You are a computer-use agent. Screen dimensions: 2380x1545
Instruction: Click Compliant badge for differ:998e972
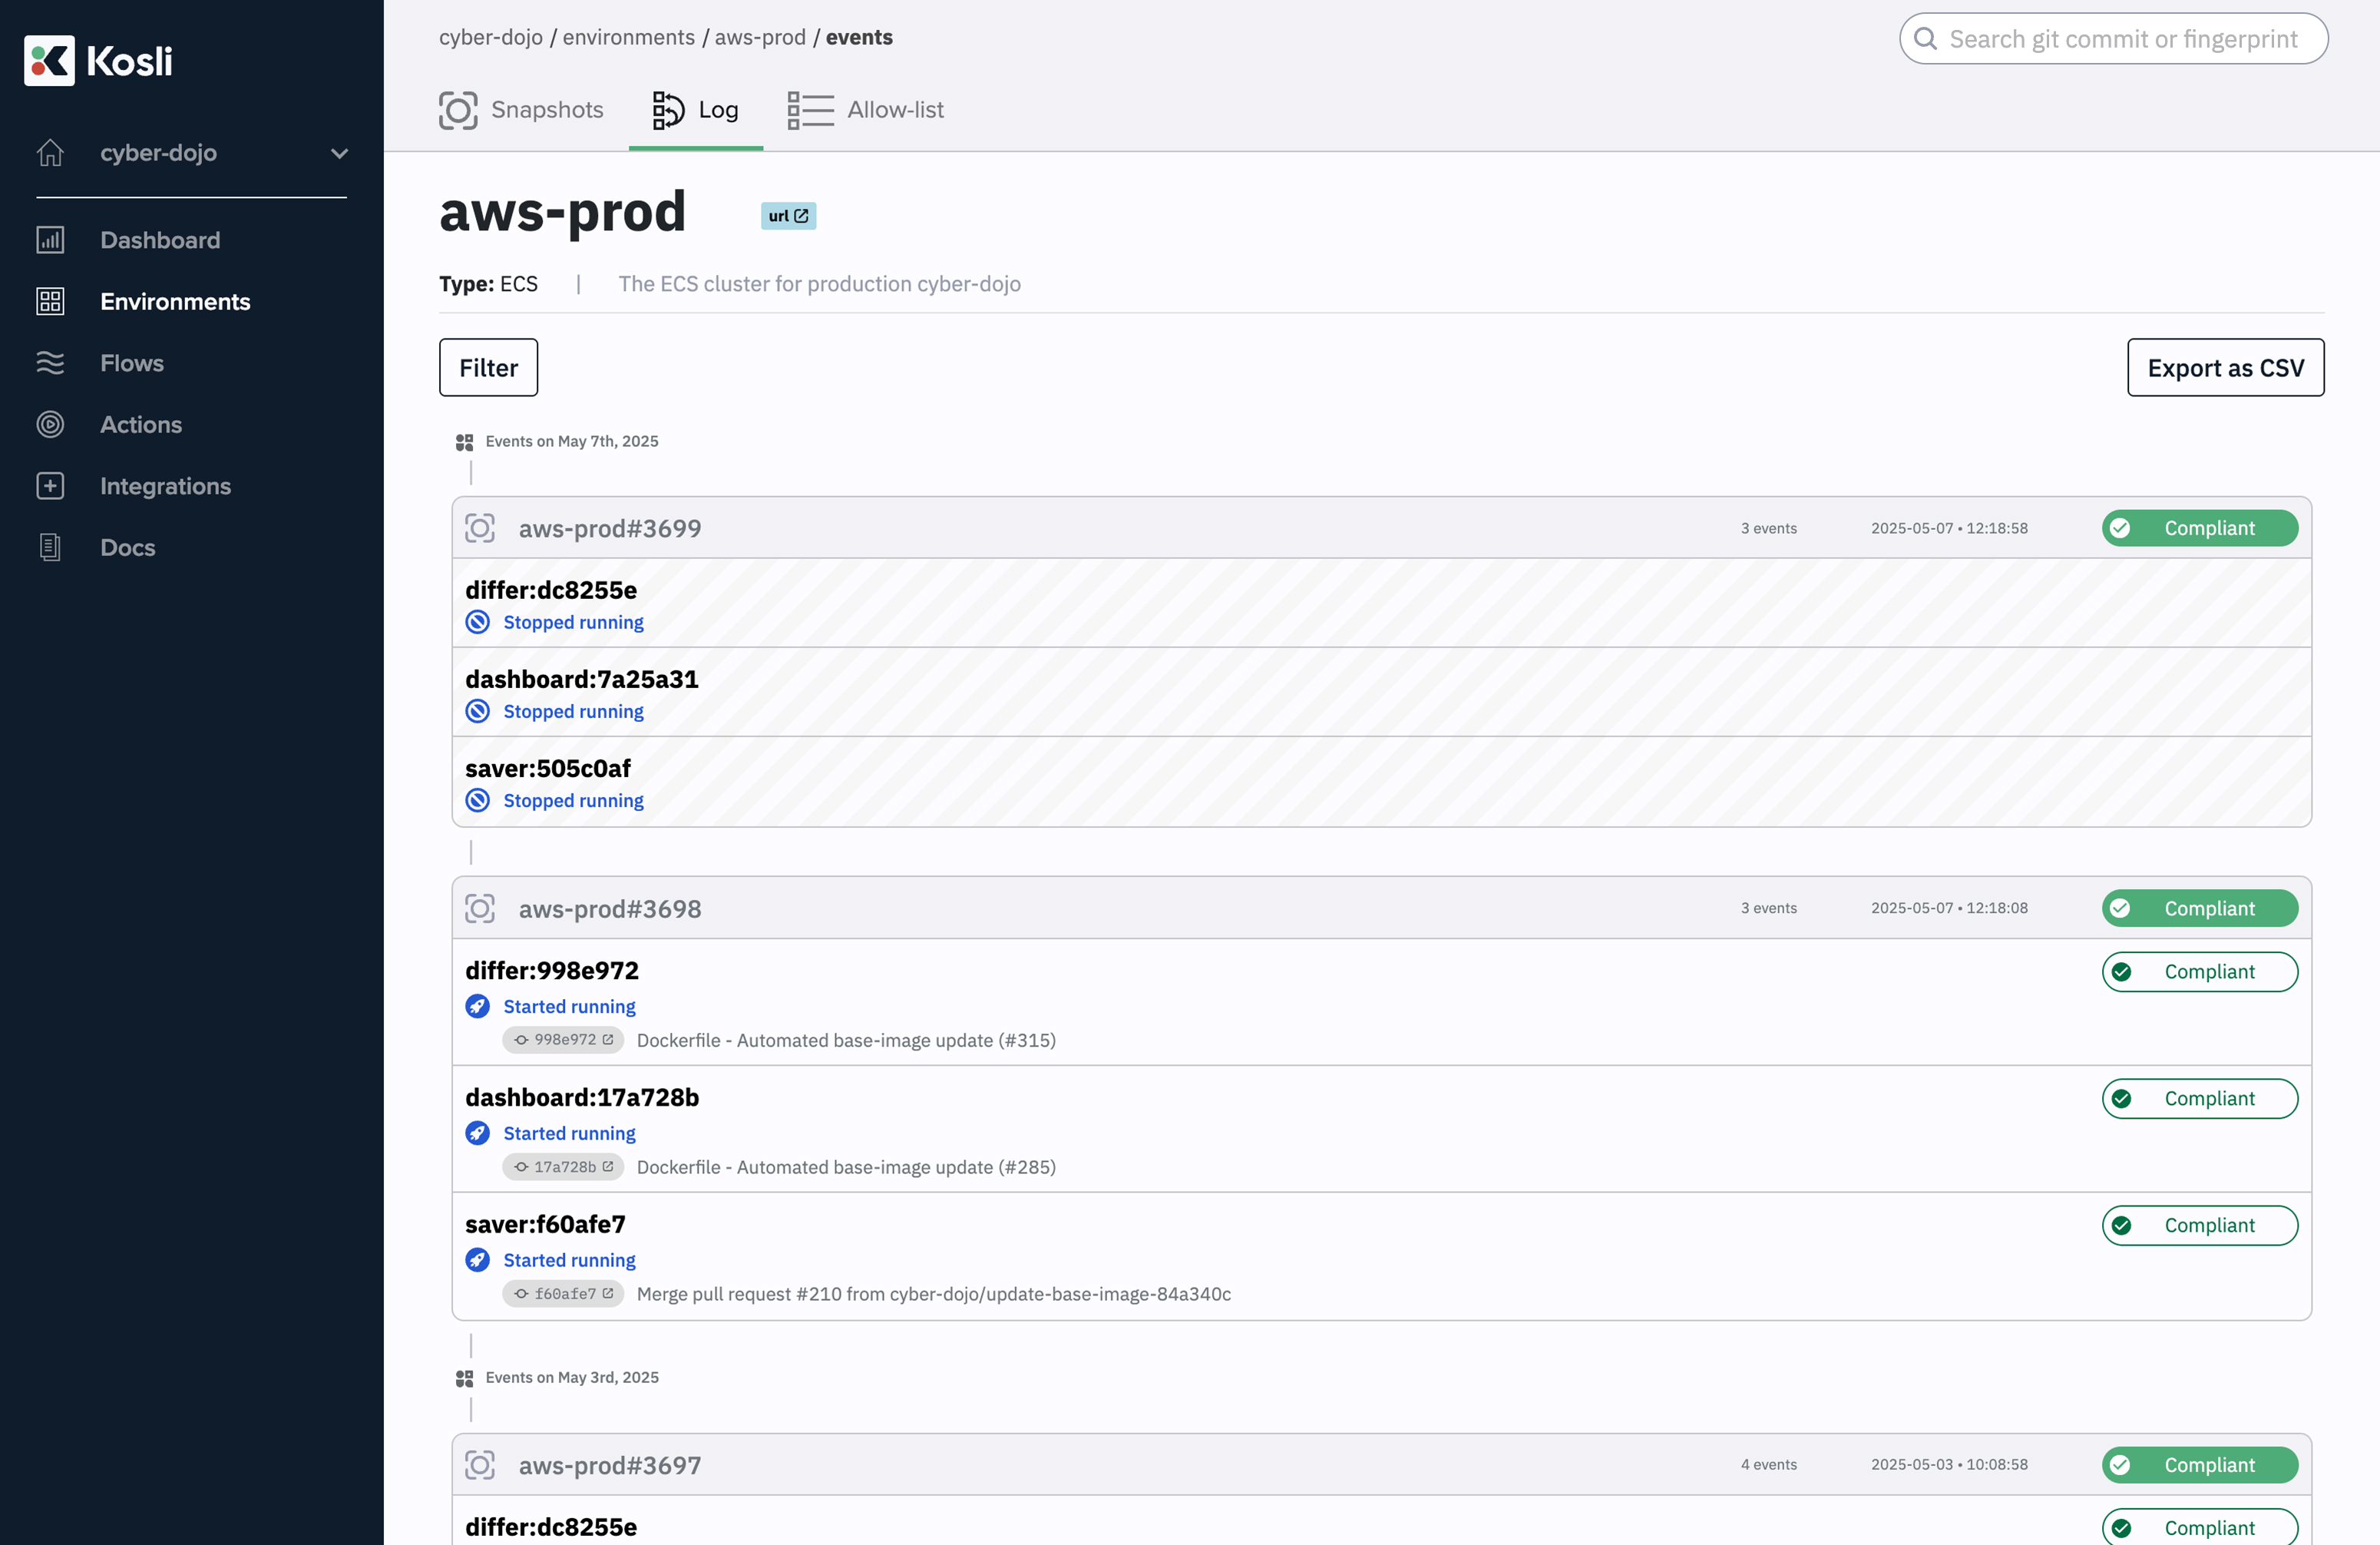click(2199, 972)
